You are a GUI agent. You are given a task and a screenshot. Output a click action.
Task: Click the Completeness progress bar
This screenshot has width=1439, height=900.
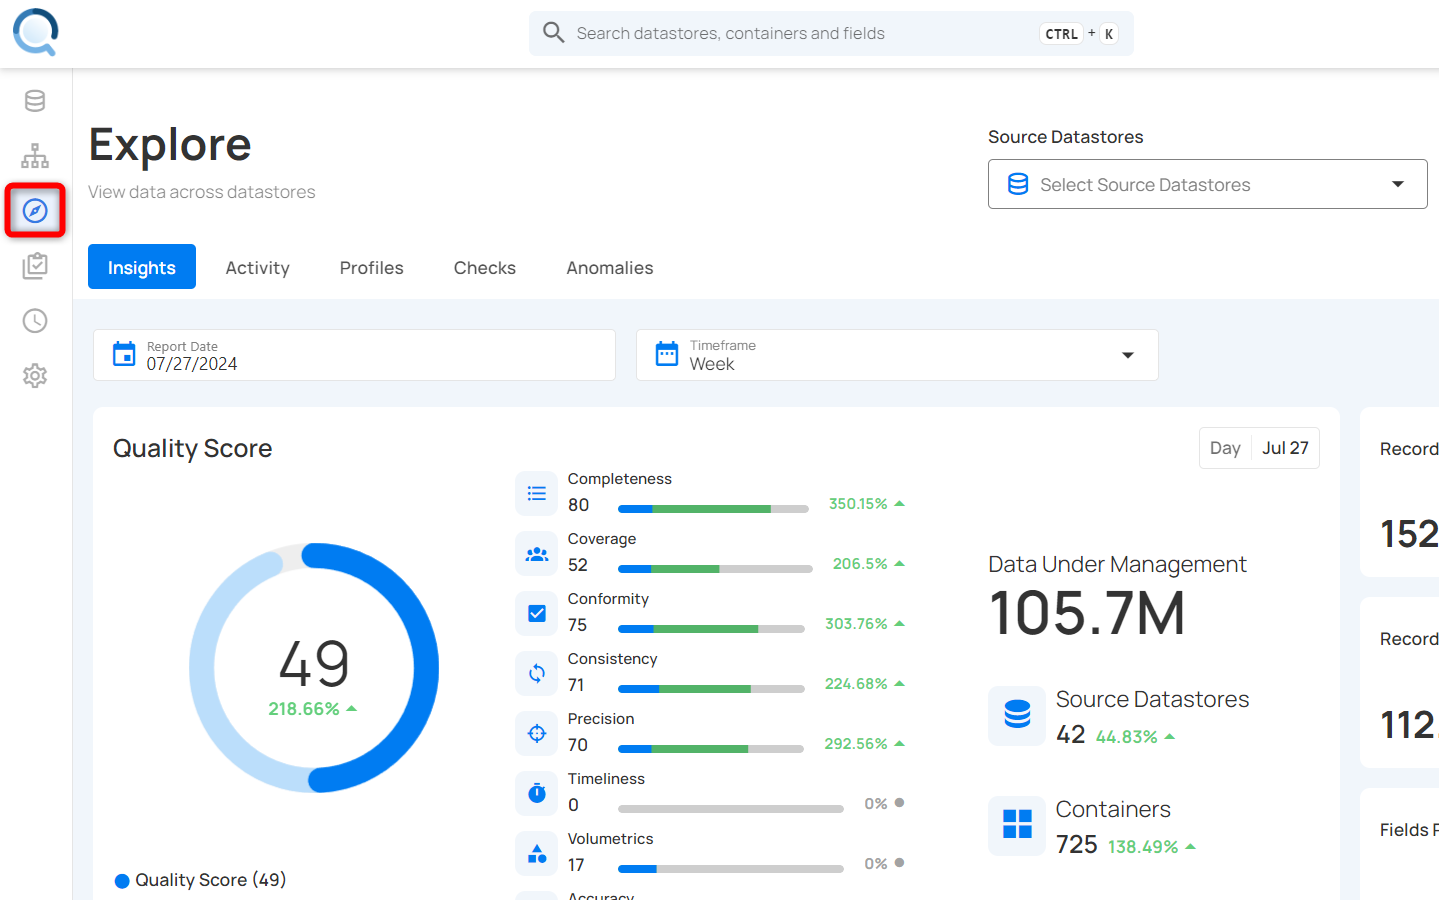pos(713,509)
